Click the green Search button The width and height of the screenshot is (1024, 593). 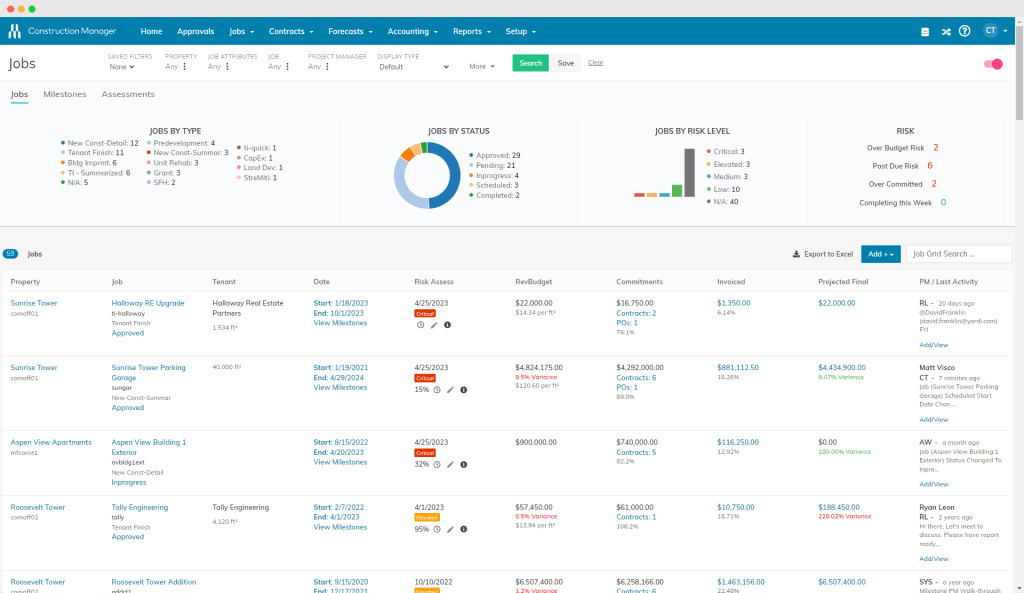coord(530,63)
